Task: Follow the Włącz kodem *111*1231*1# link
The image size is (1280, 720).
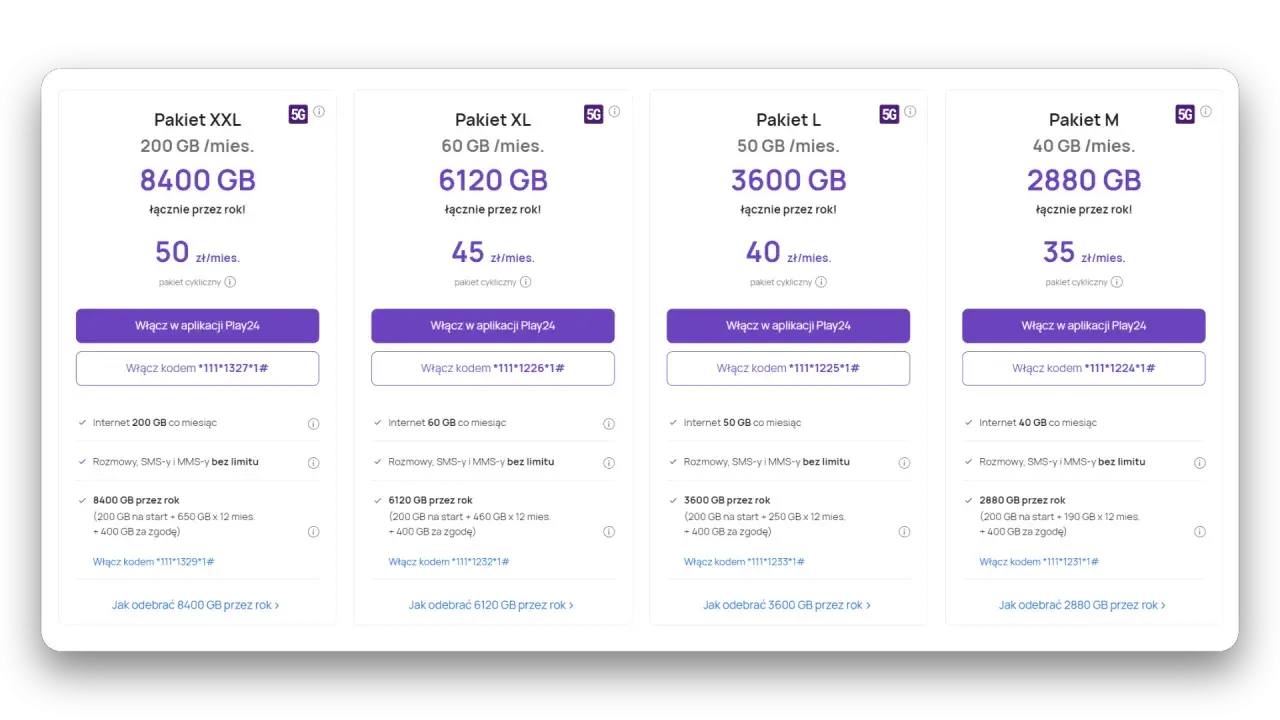Action: pyautogui.click(x=1040, y=562)
